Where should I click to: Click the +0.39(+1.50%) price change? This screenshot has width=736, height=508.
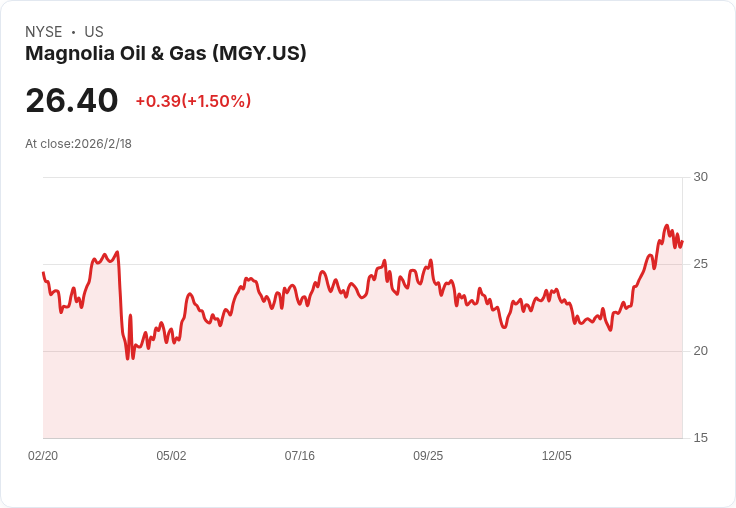(193, 101)
